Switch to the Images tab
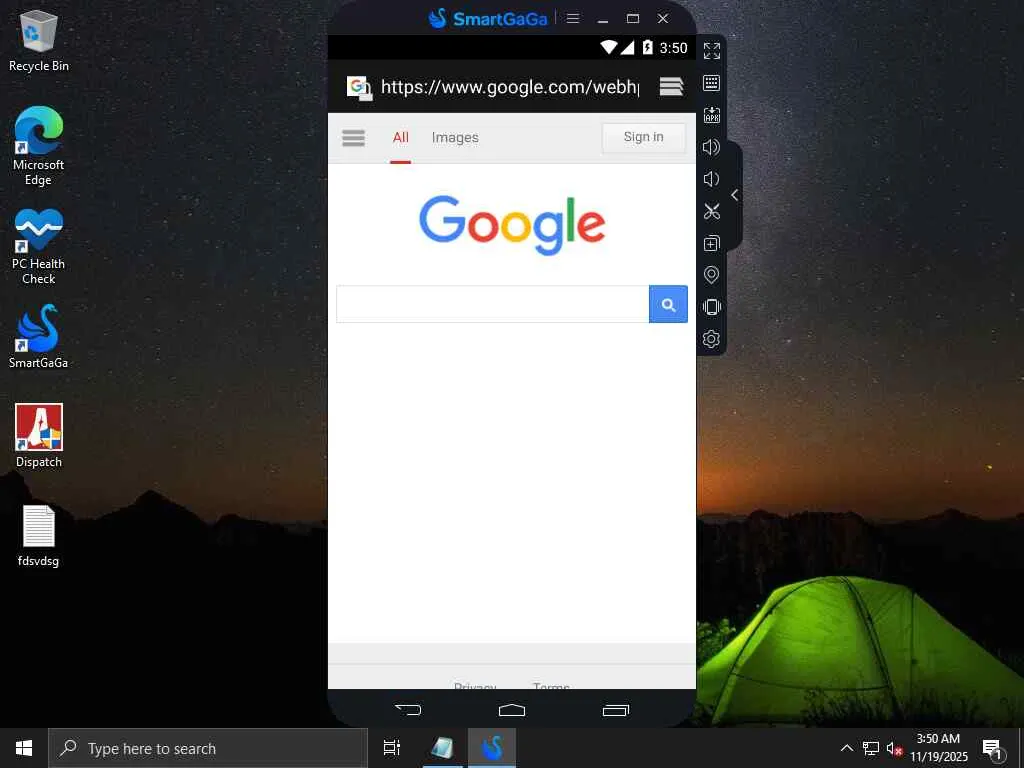 (x=455, y=138)
